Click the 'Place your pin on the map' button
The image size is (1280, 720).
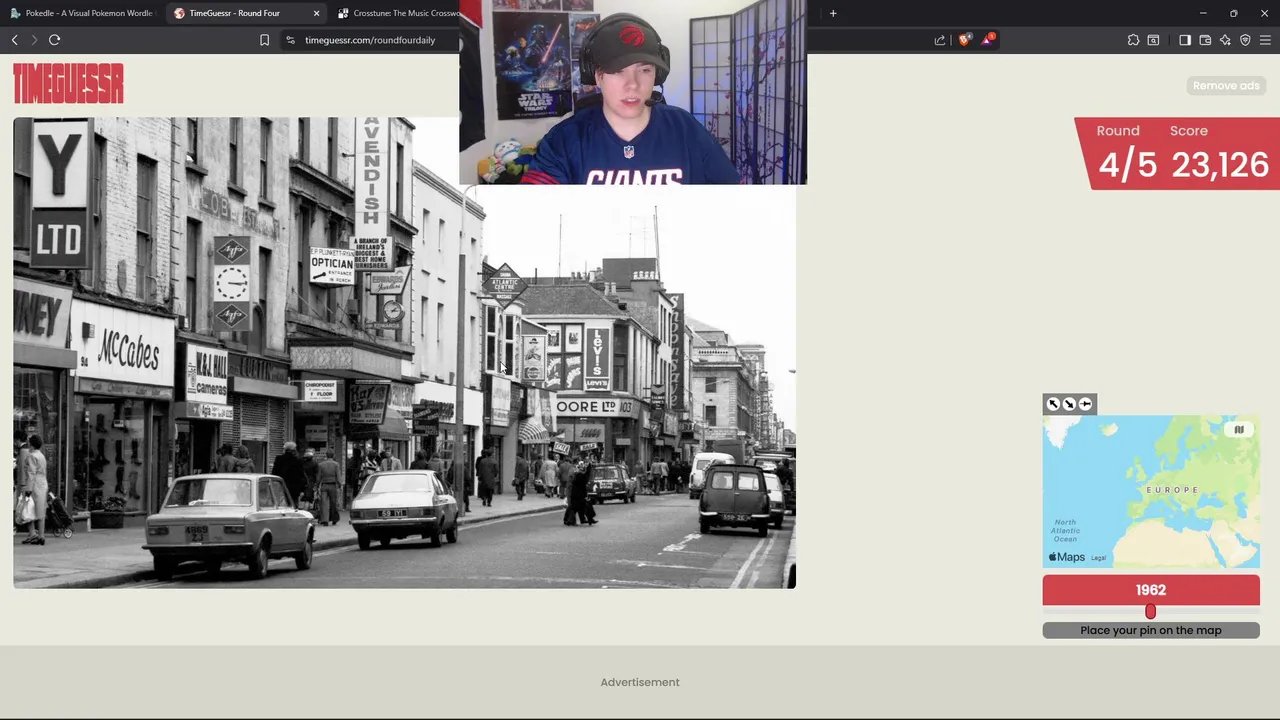click(x=1151, y=630)
